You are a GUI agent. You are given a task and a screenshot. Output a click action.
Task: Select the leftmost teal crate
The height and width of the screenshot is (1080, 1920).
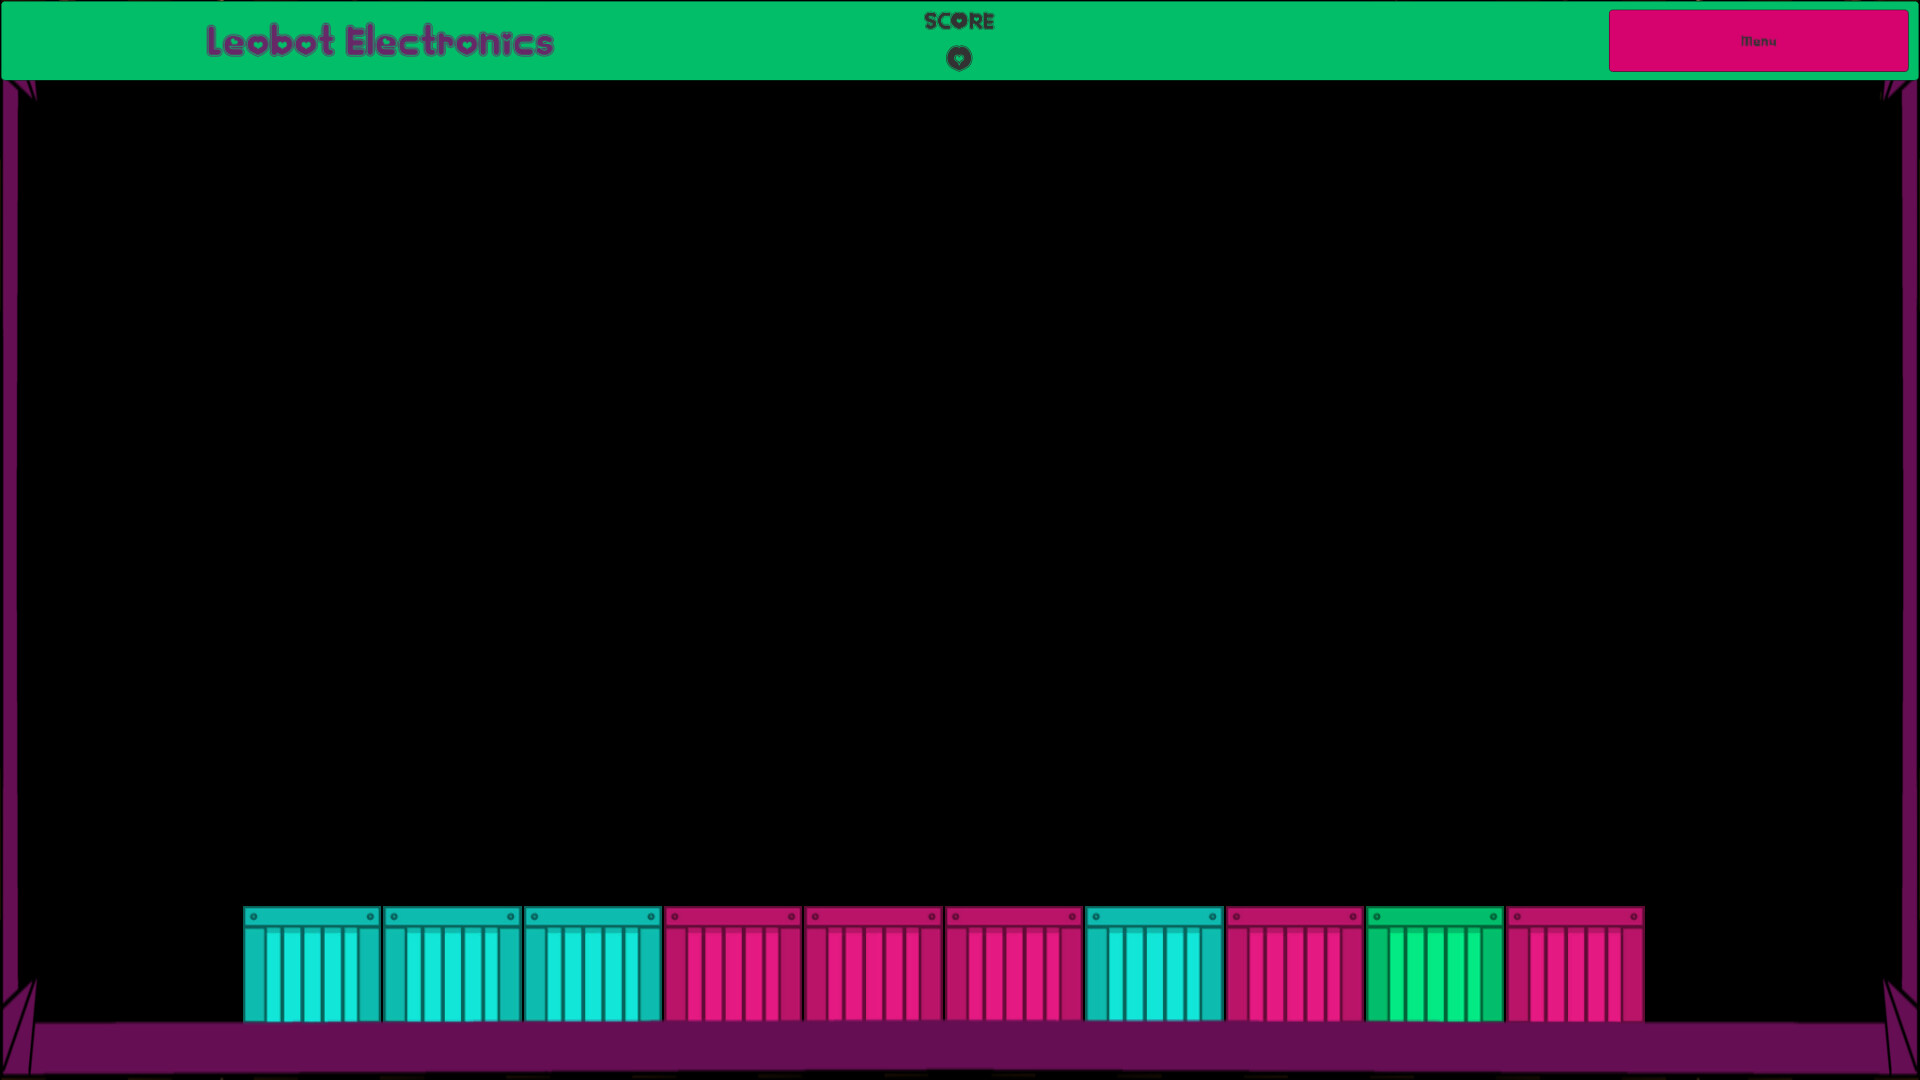313,965
